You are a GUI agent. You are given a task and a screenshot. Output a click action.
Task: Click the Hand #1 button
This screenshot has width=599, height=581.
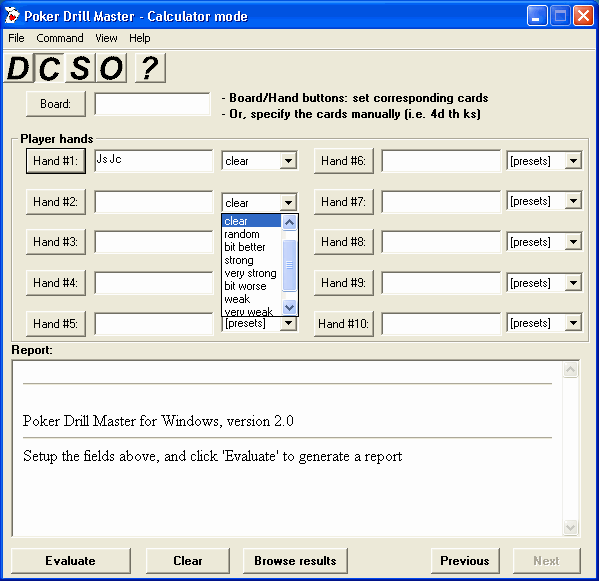tap(56, 161)
